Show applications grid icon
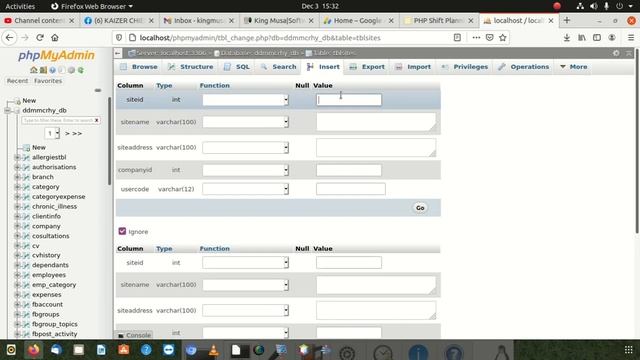The height and width of the screenshot is (360, 640). point(629,350)
